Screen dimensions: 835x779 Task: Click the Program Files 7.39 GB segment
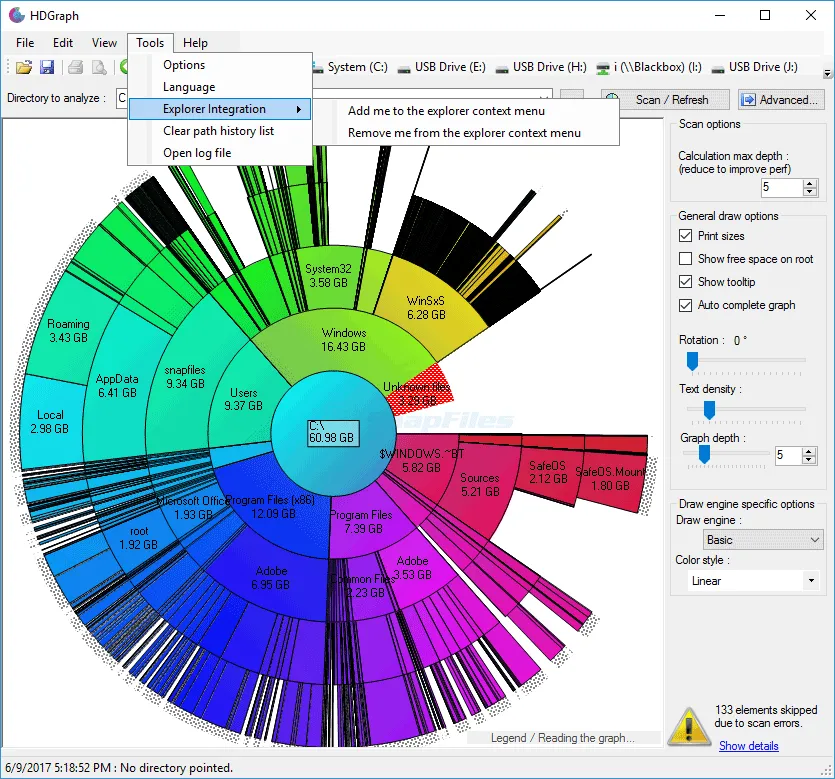point(361,522)
